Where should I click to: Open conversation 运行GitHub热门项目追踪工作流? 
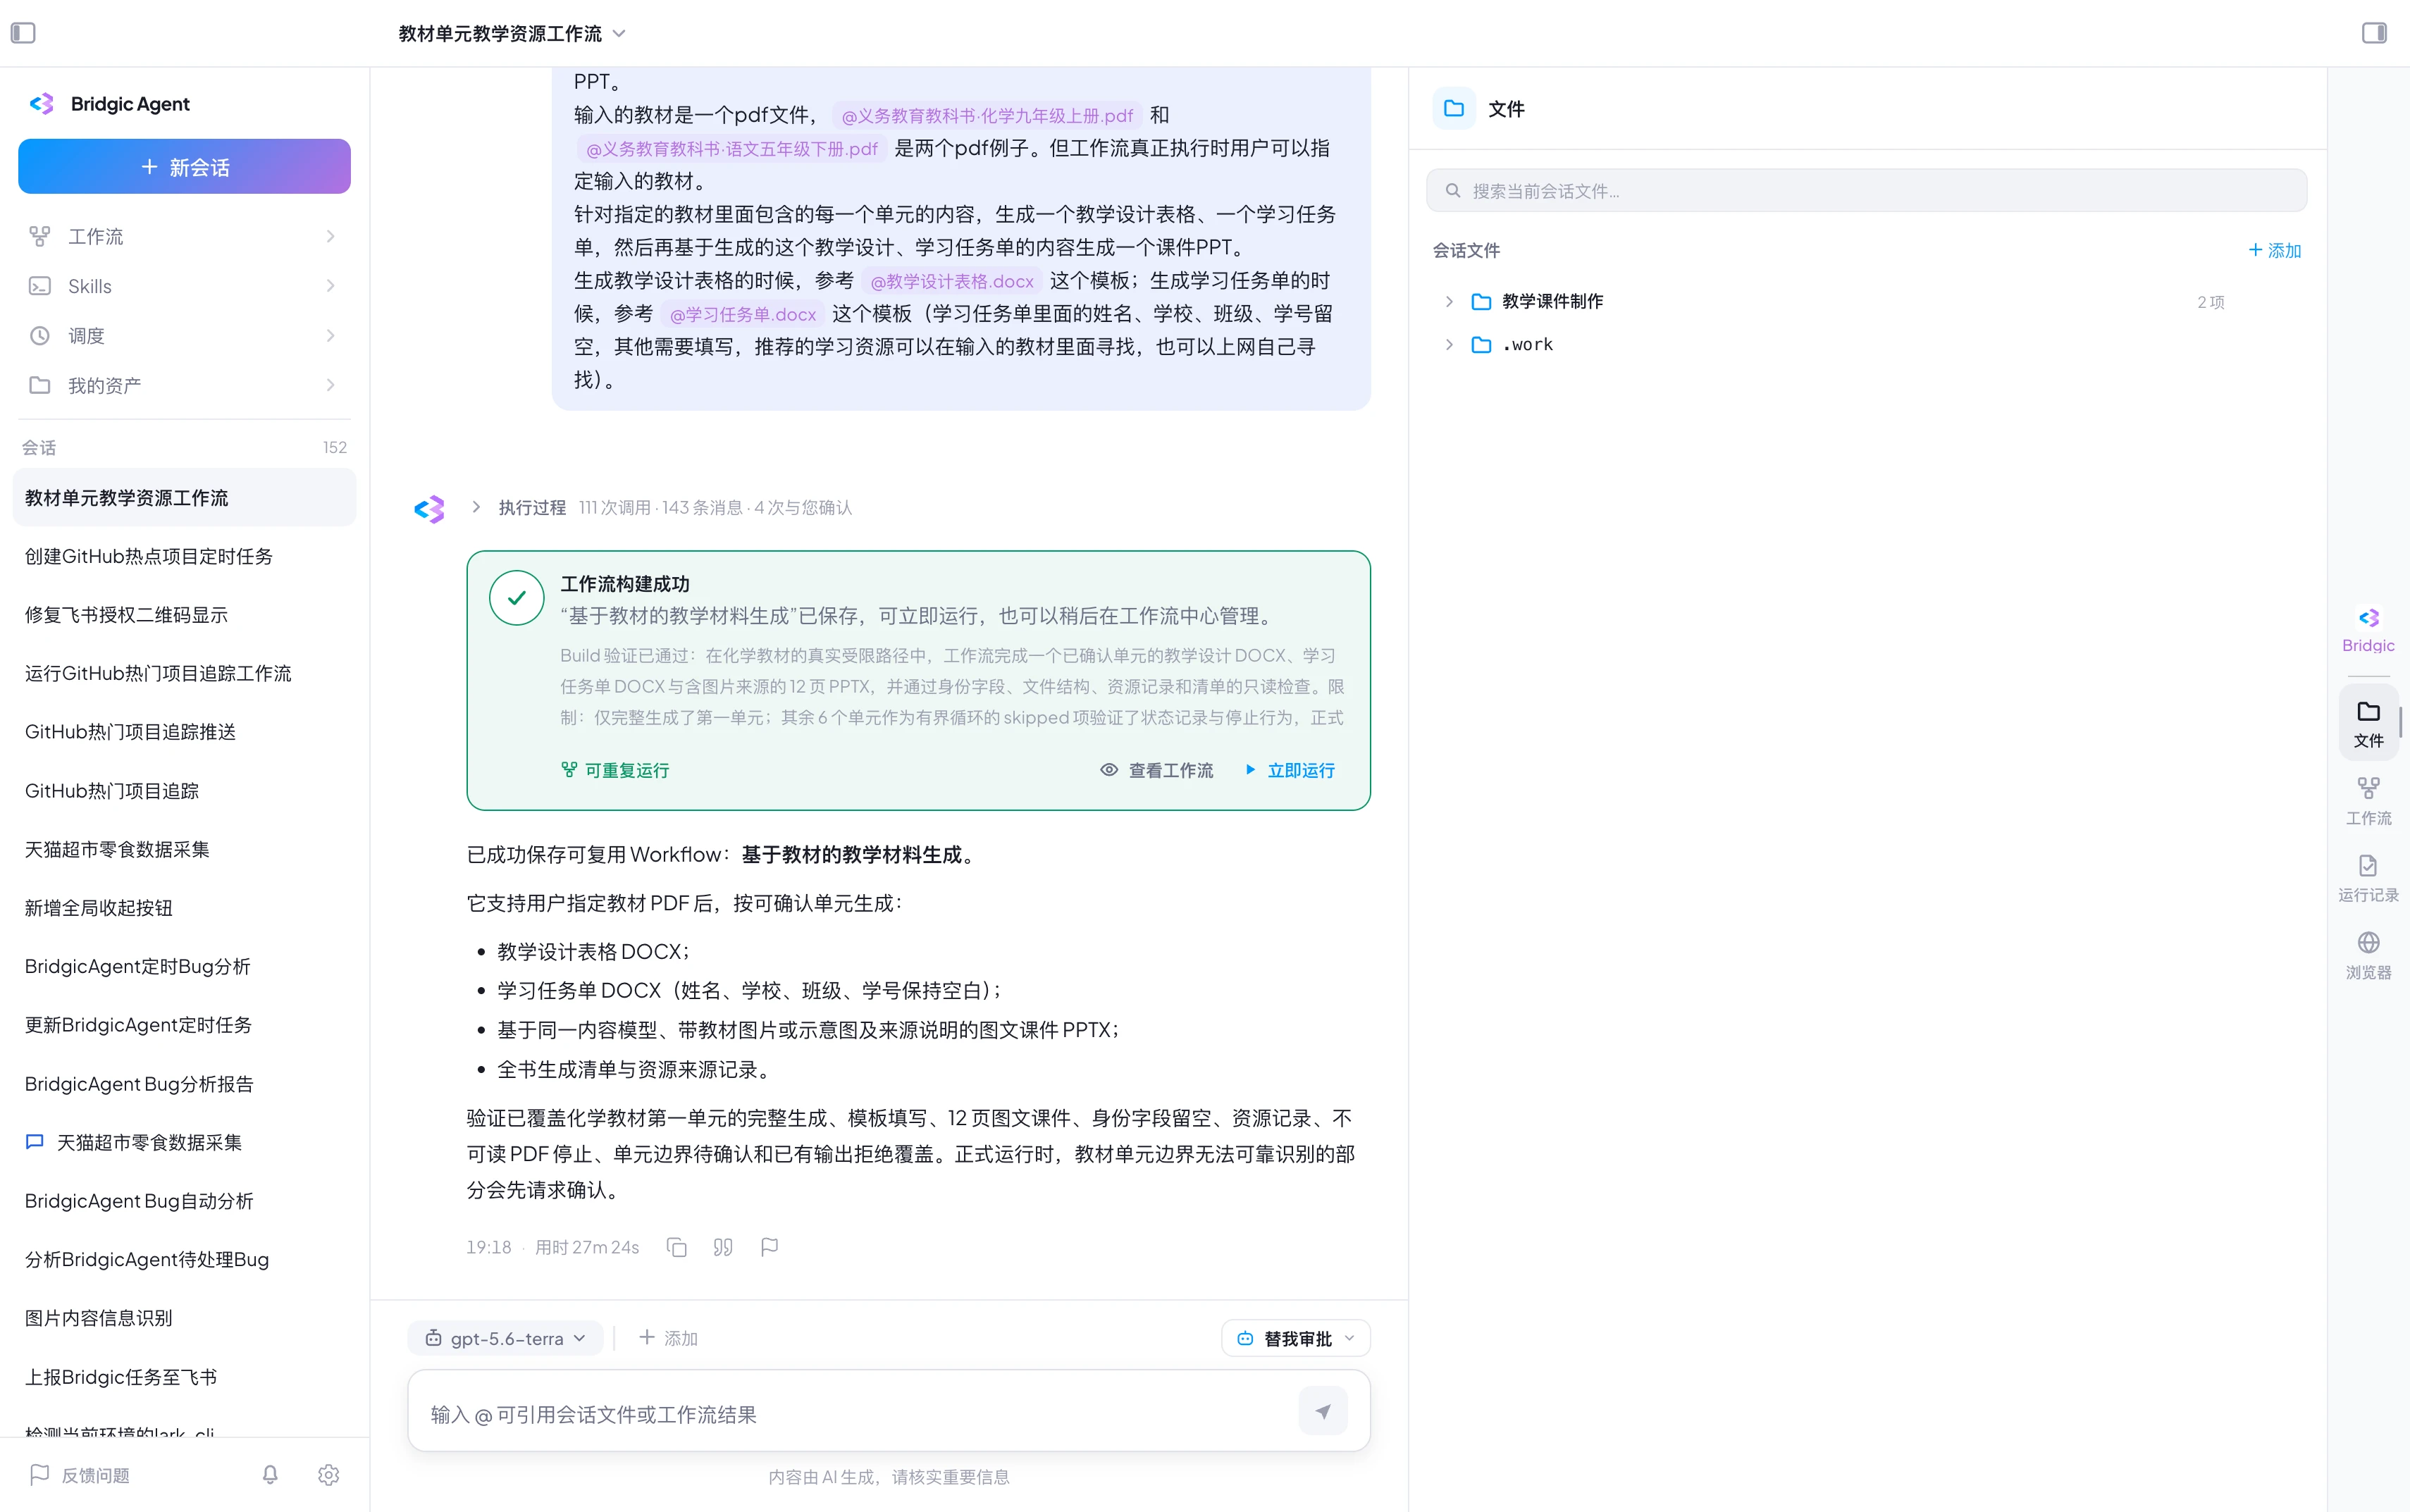point(184,673)
